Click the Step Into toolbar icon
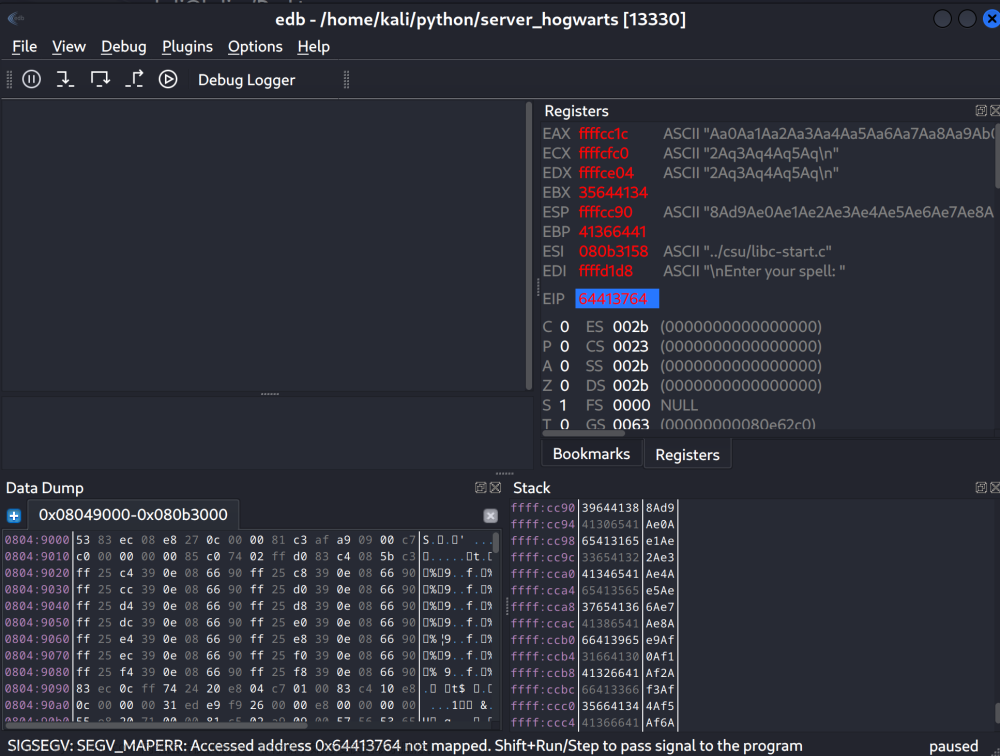The image size is (1000, 756). pos(65,79)
